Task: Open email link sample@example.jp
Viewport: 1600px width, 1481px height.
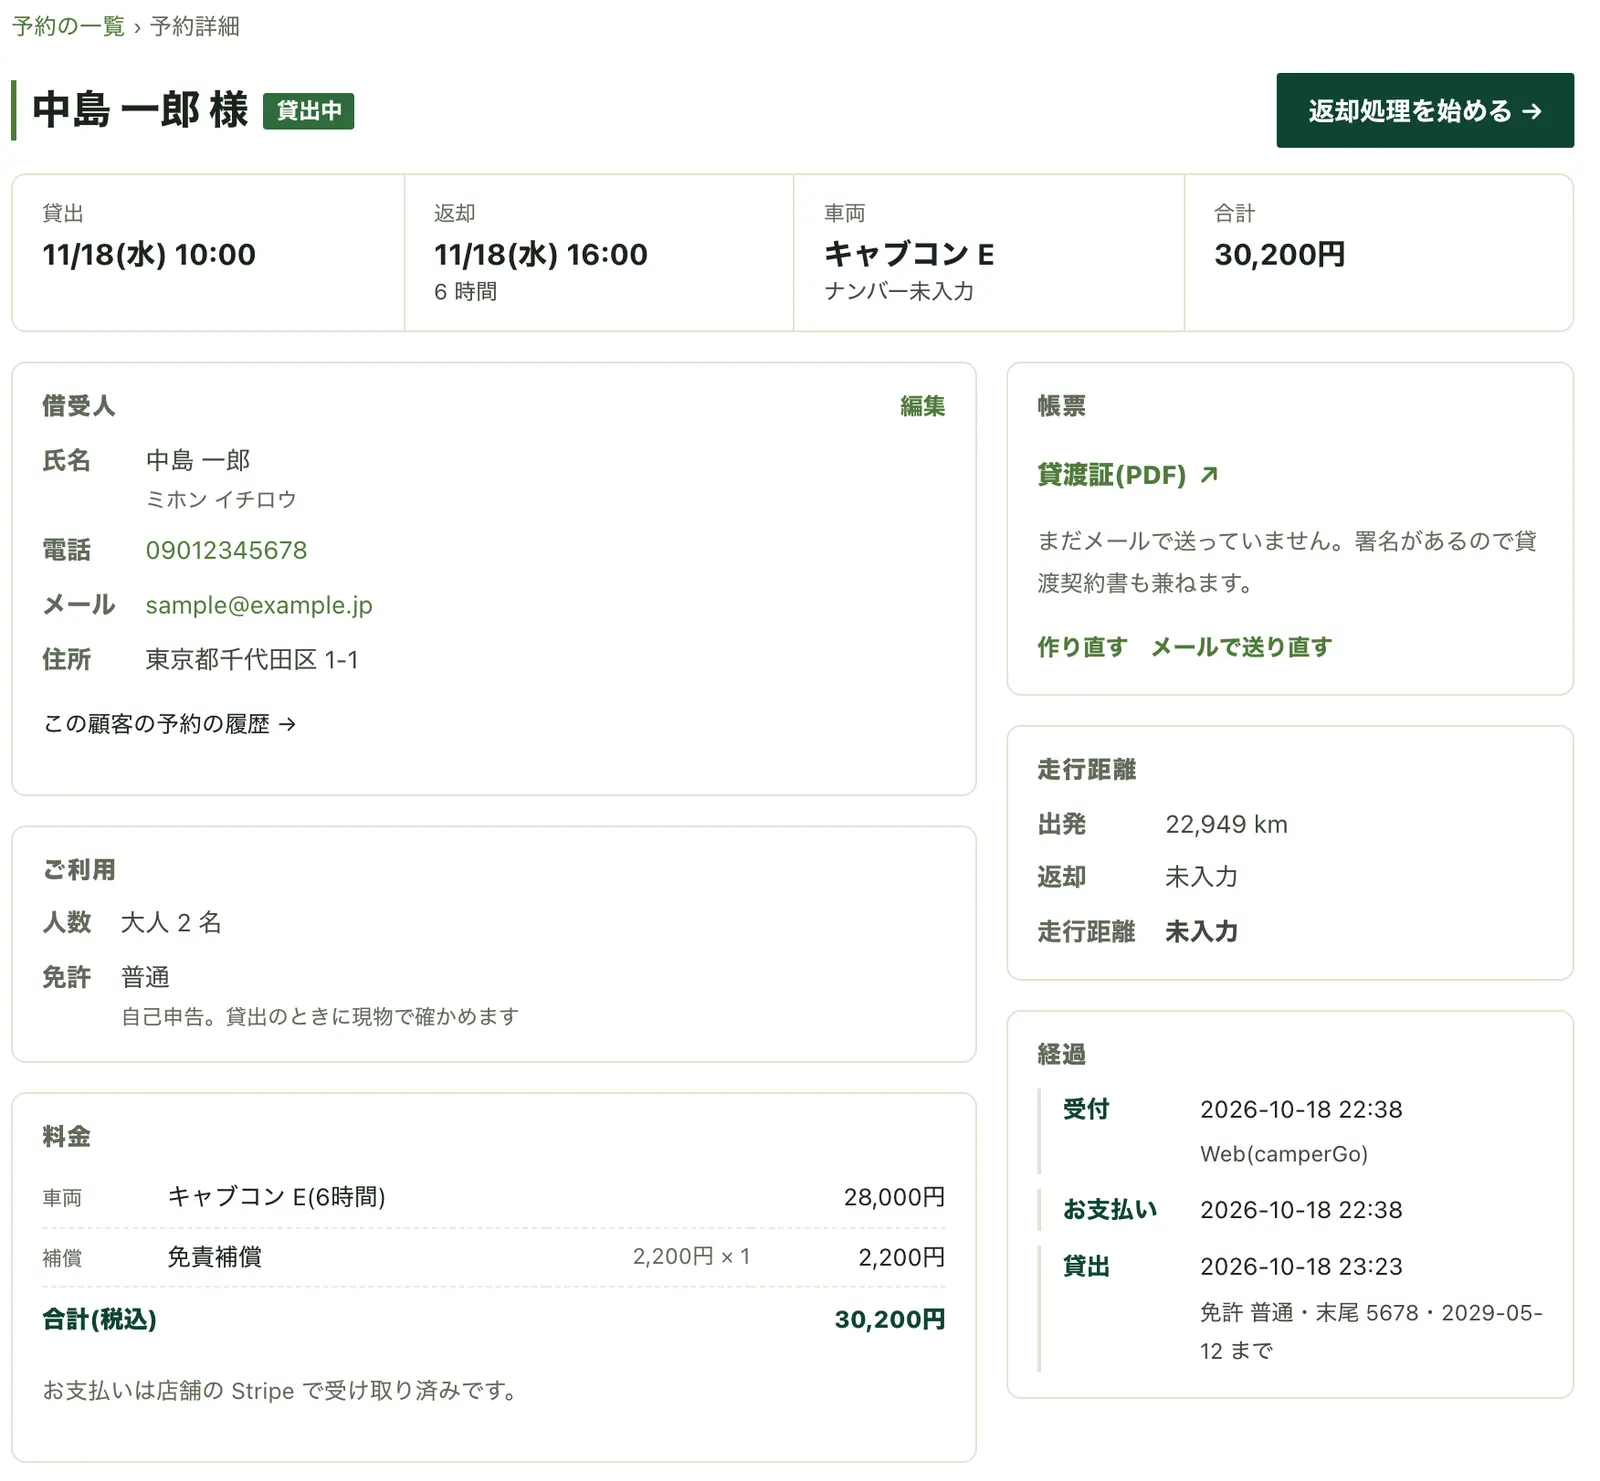Action: (259, 605)
